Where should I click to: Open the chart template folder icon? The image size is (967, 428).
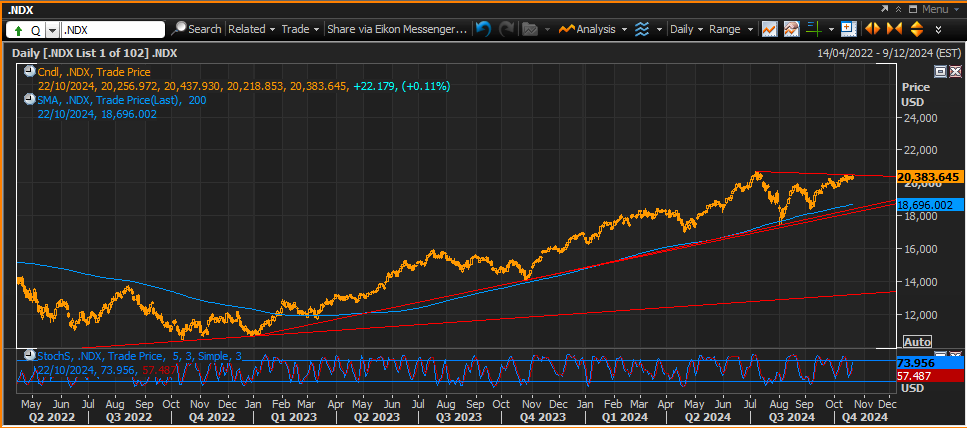click(529, 29)
